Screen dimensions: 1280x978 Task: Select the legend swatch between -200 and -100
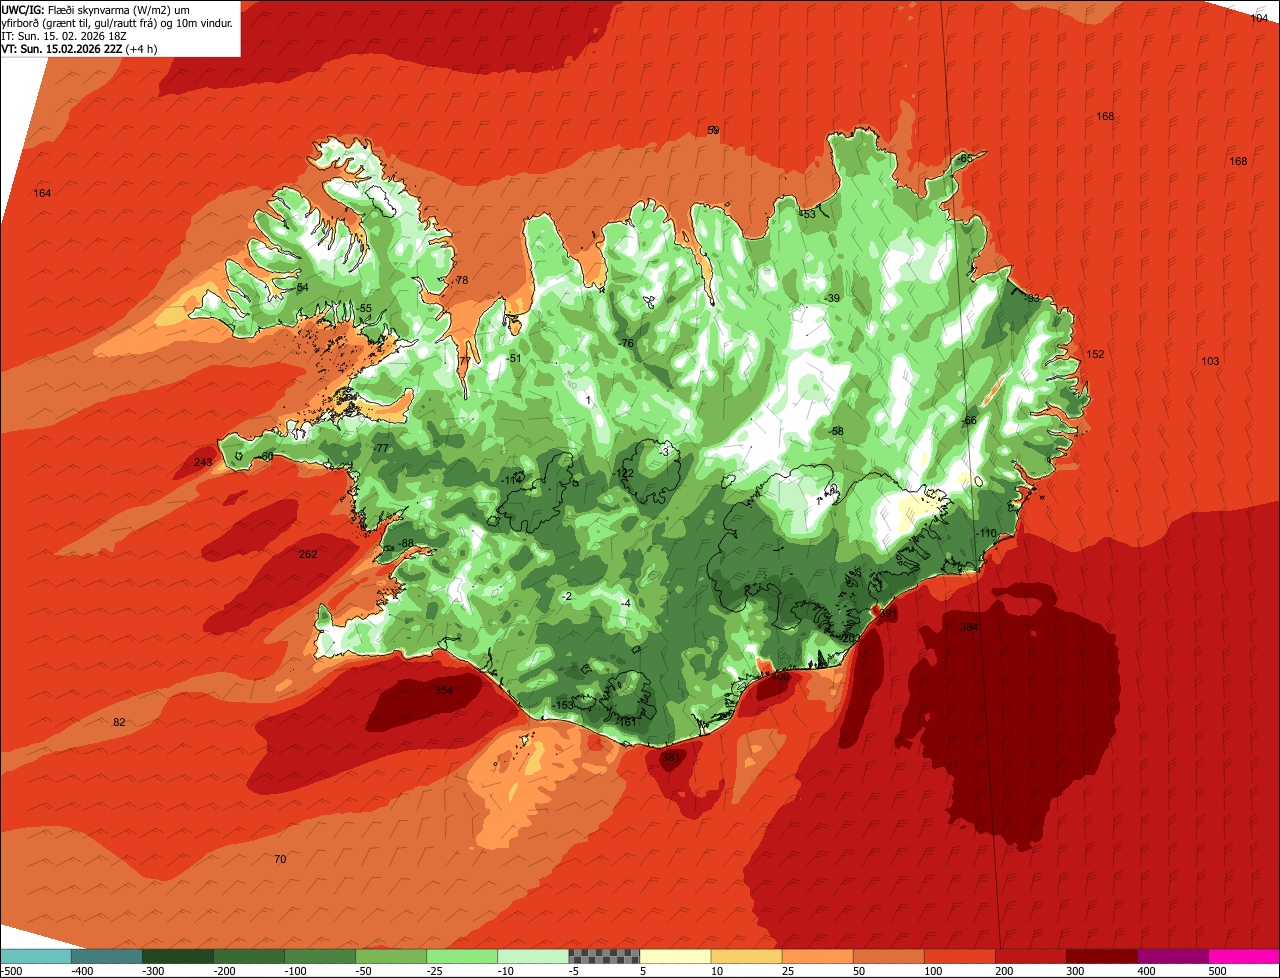tap(249, 956)
